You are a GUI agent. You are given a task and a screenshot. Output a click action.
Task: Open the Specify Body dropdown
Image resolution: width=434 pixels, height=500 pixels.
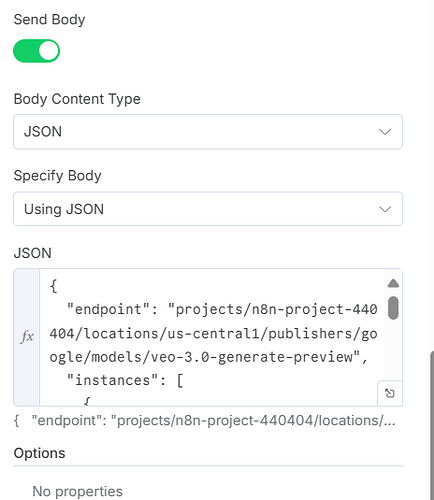click(x=208, y=209)
